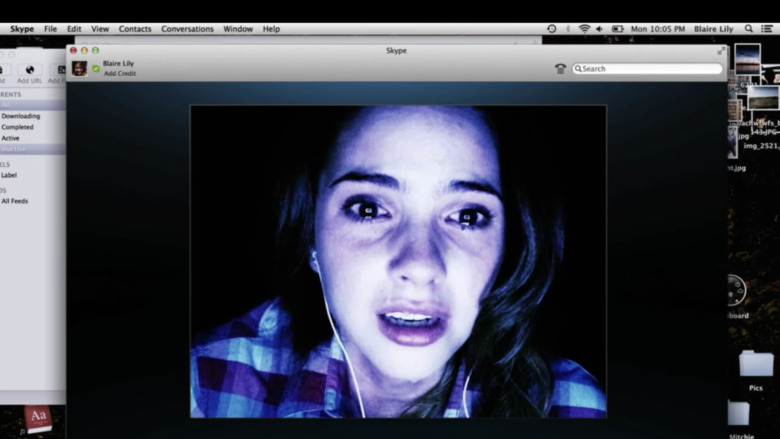Click the Blaire Lily profile avatar in Skype

(x=80, y=68)
